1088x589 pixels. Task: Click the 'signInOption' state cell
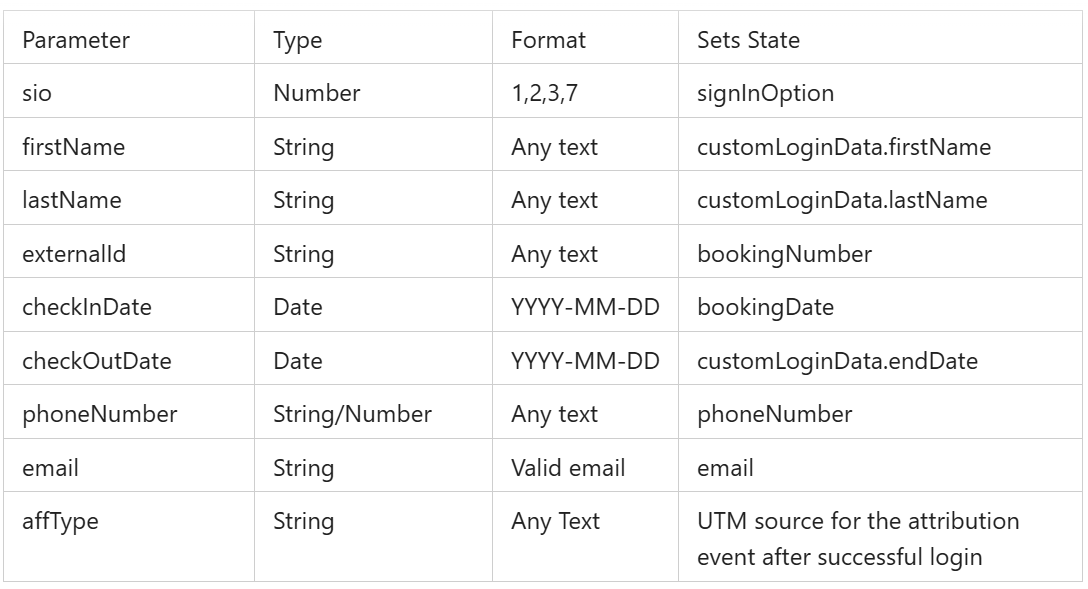coord(765,94)
